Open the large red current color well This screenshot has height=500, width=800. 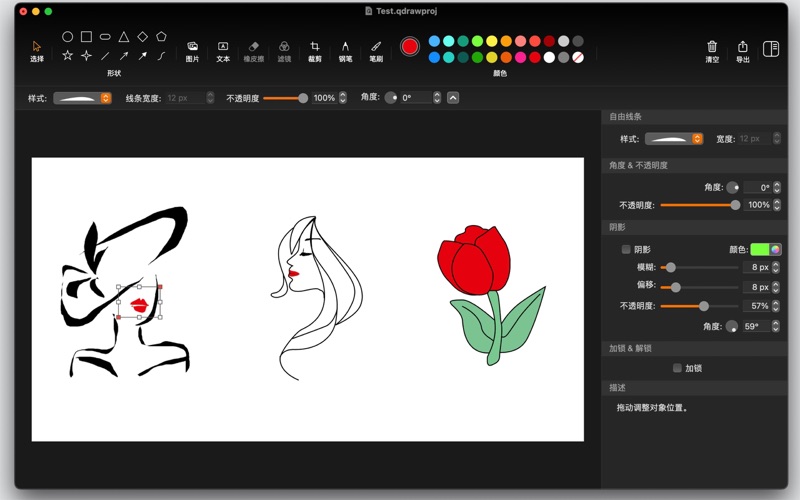(x=409, y=47)
